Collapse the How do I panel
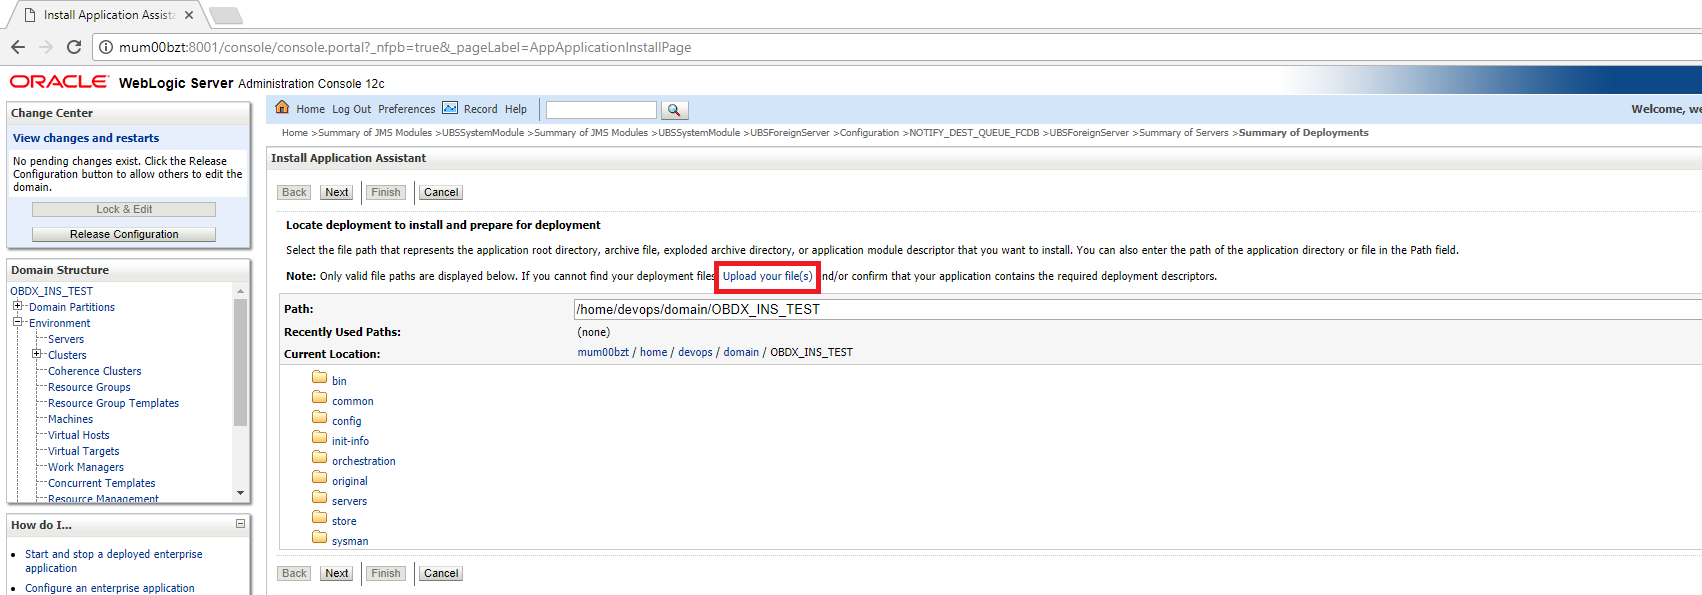 coord(240,523)
